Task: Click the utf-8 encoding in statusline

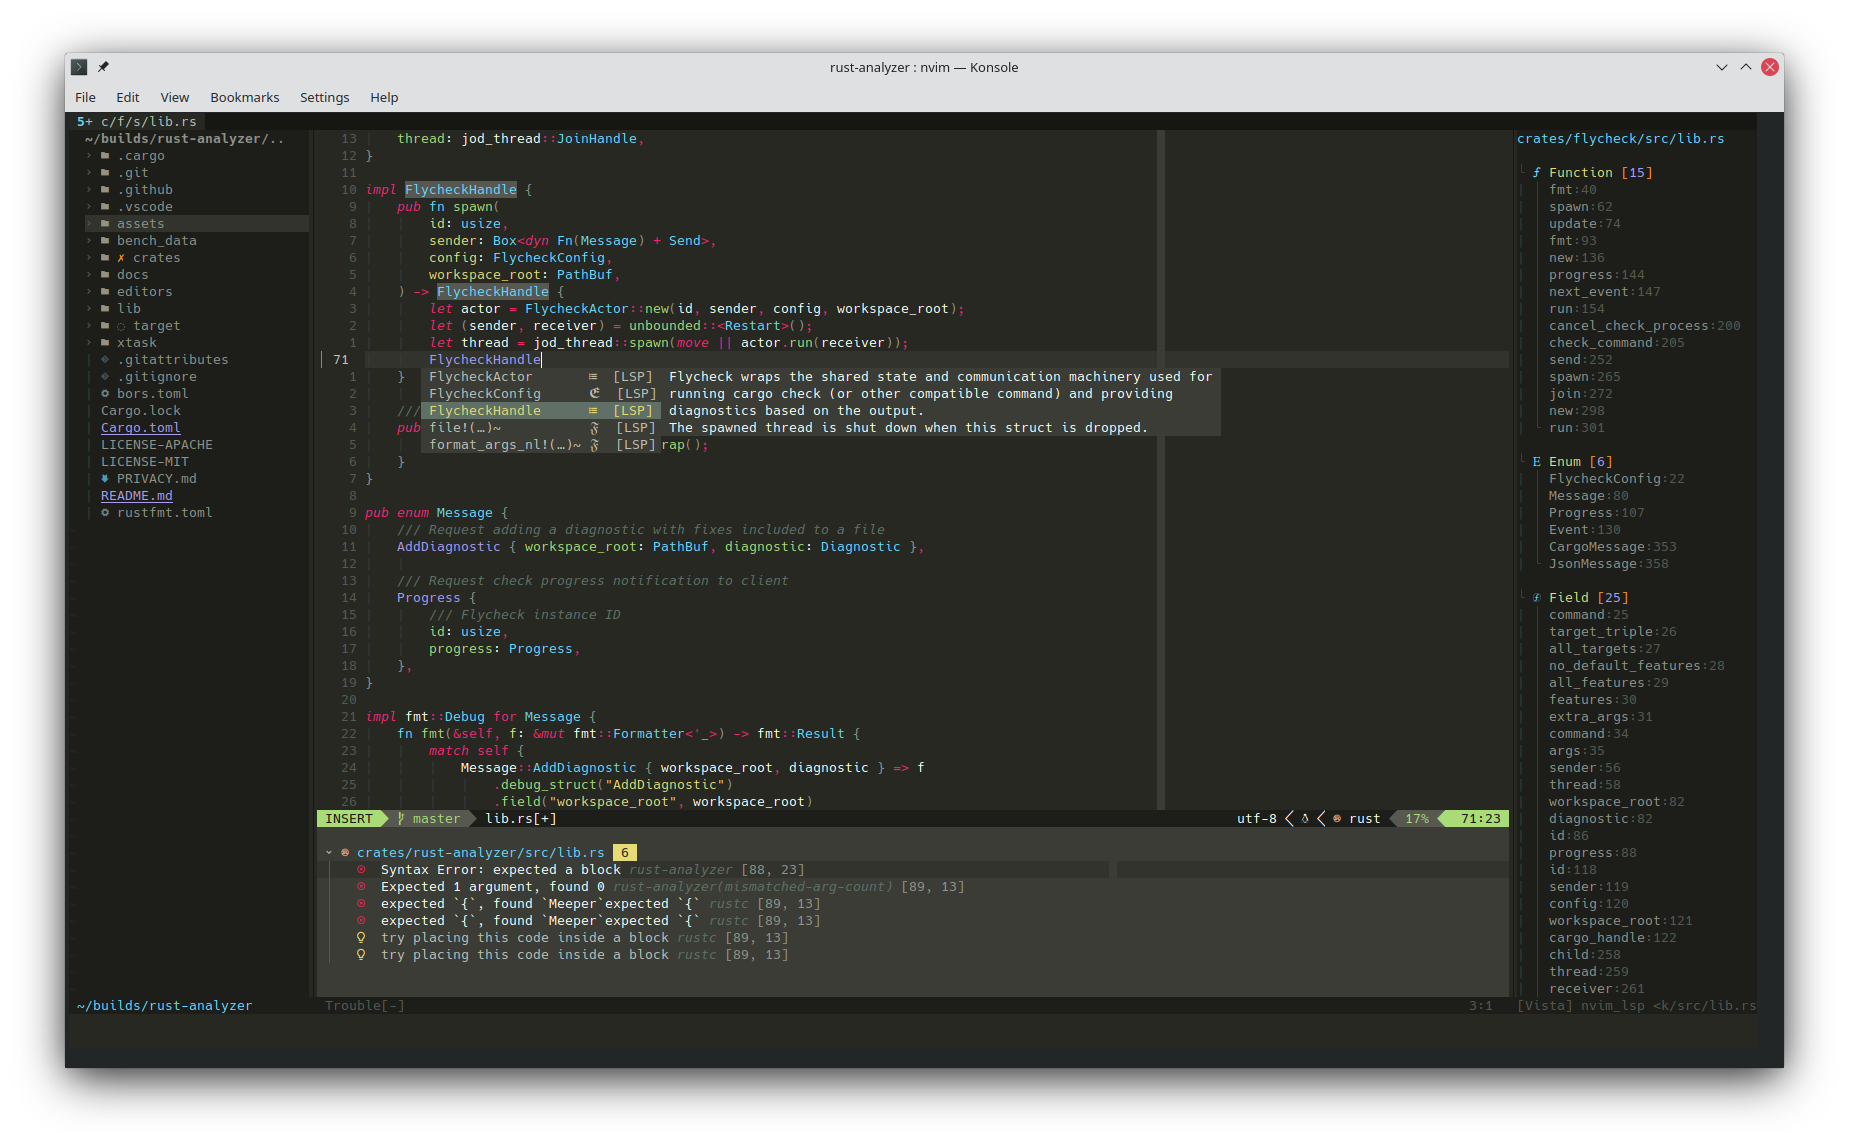Action: (x=1257, y=819)
